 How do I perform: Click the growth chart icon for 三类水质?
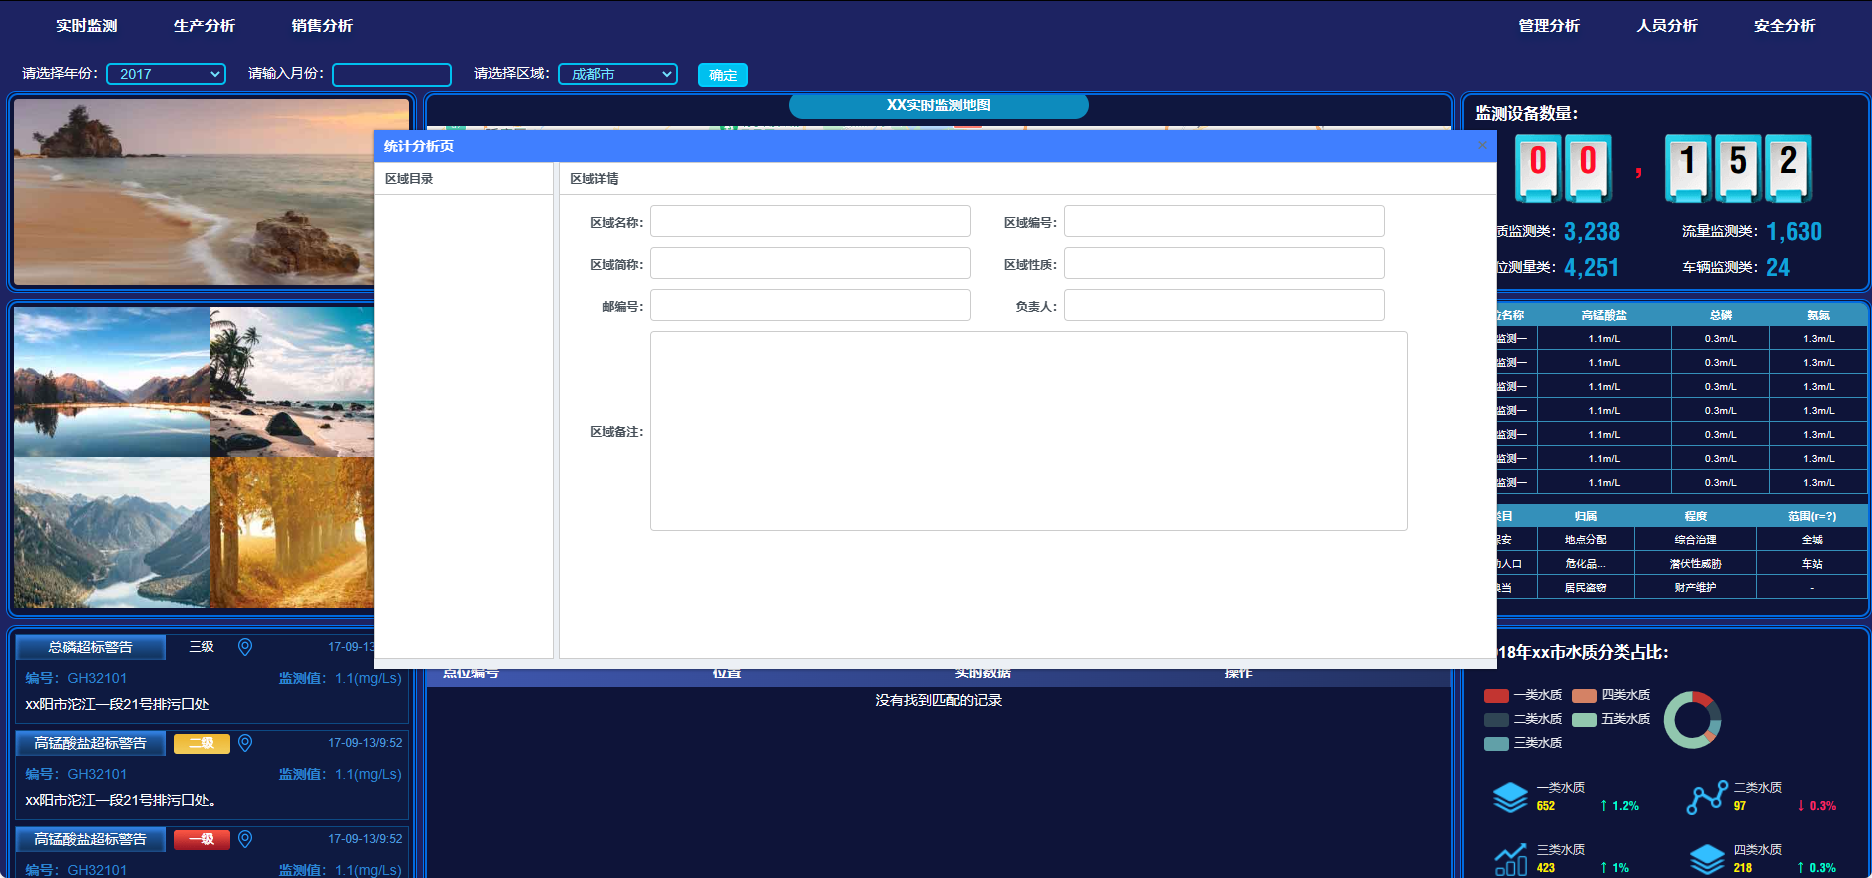click(x=1510, y=859)
